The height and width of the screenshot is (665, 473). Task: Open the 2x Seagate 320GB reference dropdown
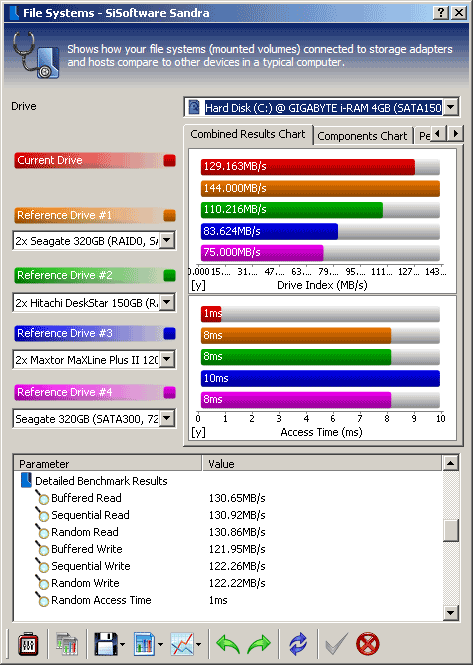coord(167,240)
